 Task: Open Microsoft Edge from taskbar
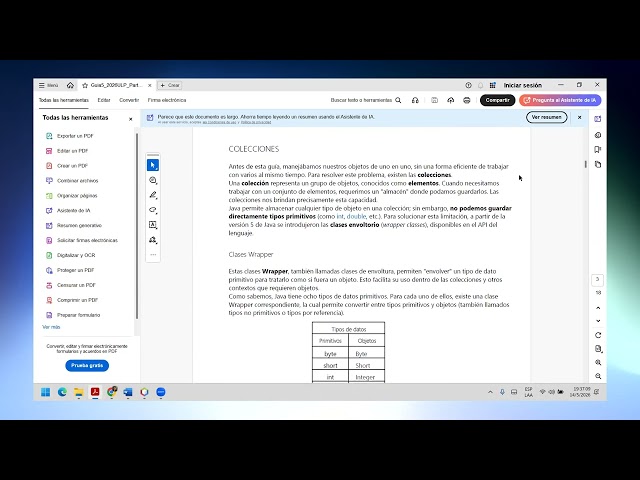[62, 392]
